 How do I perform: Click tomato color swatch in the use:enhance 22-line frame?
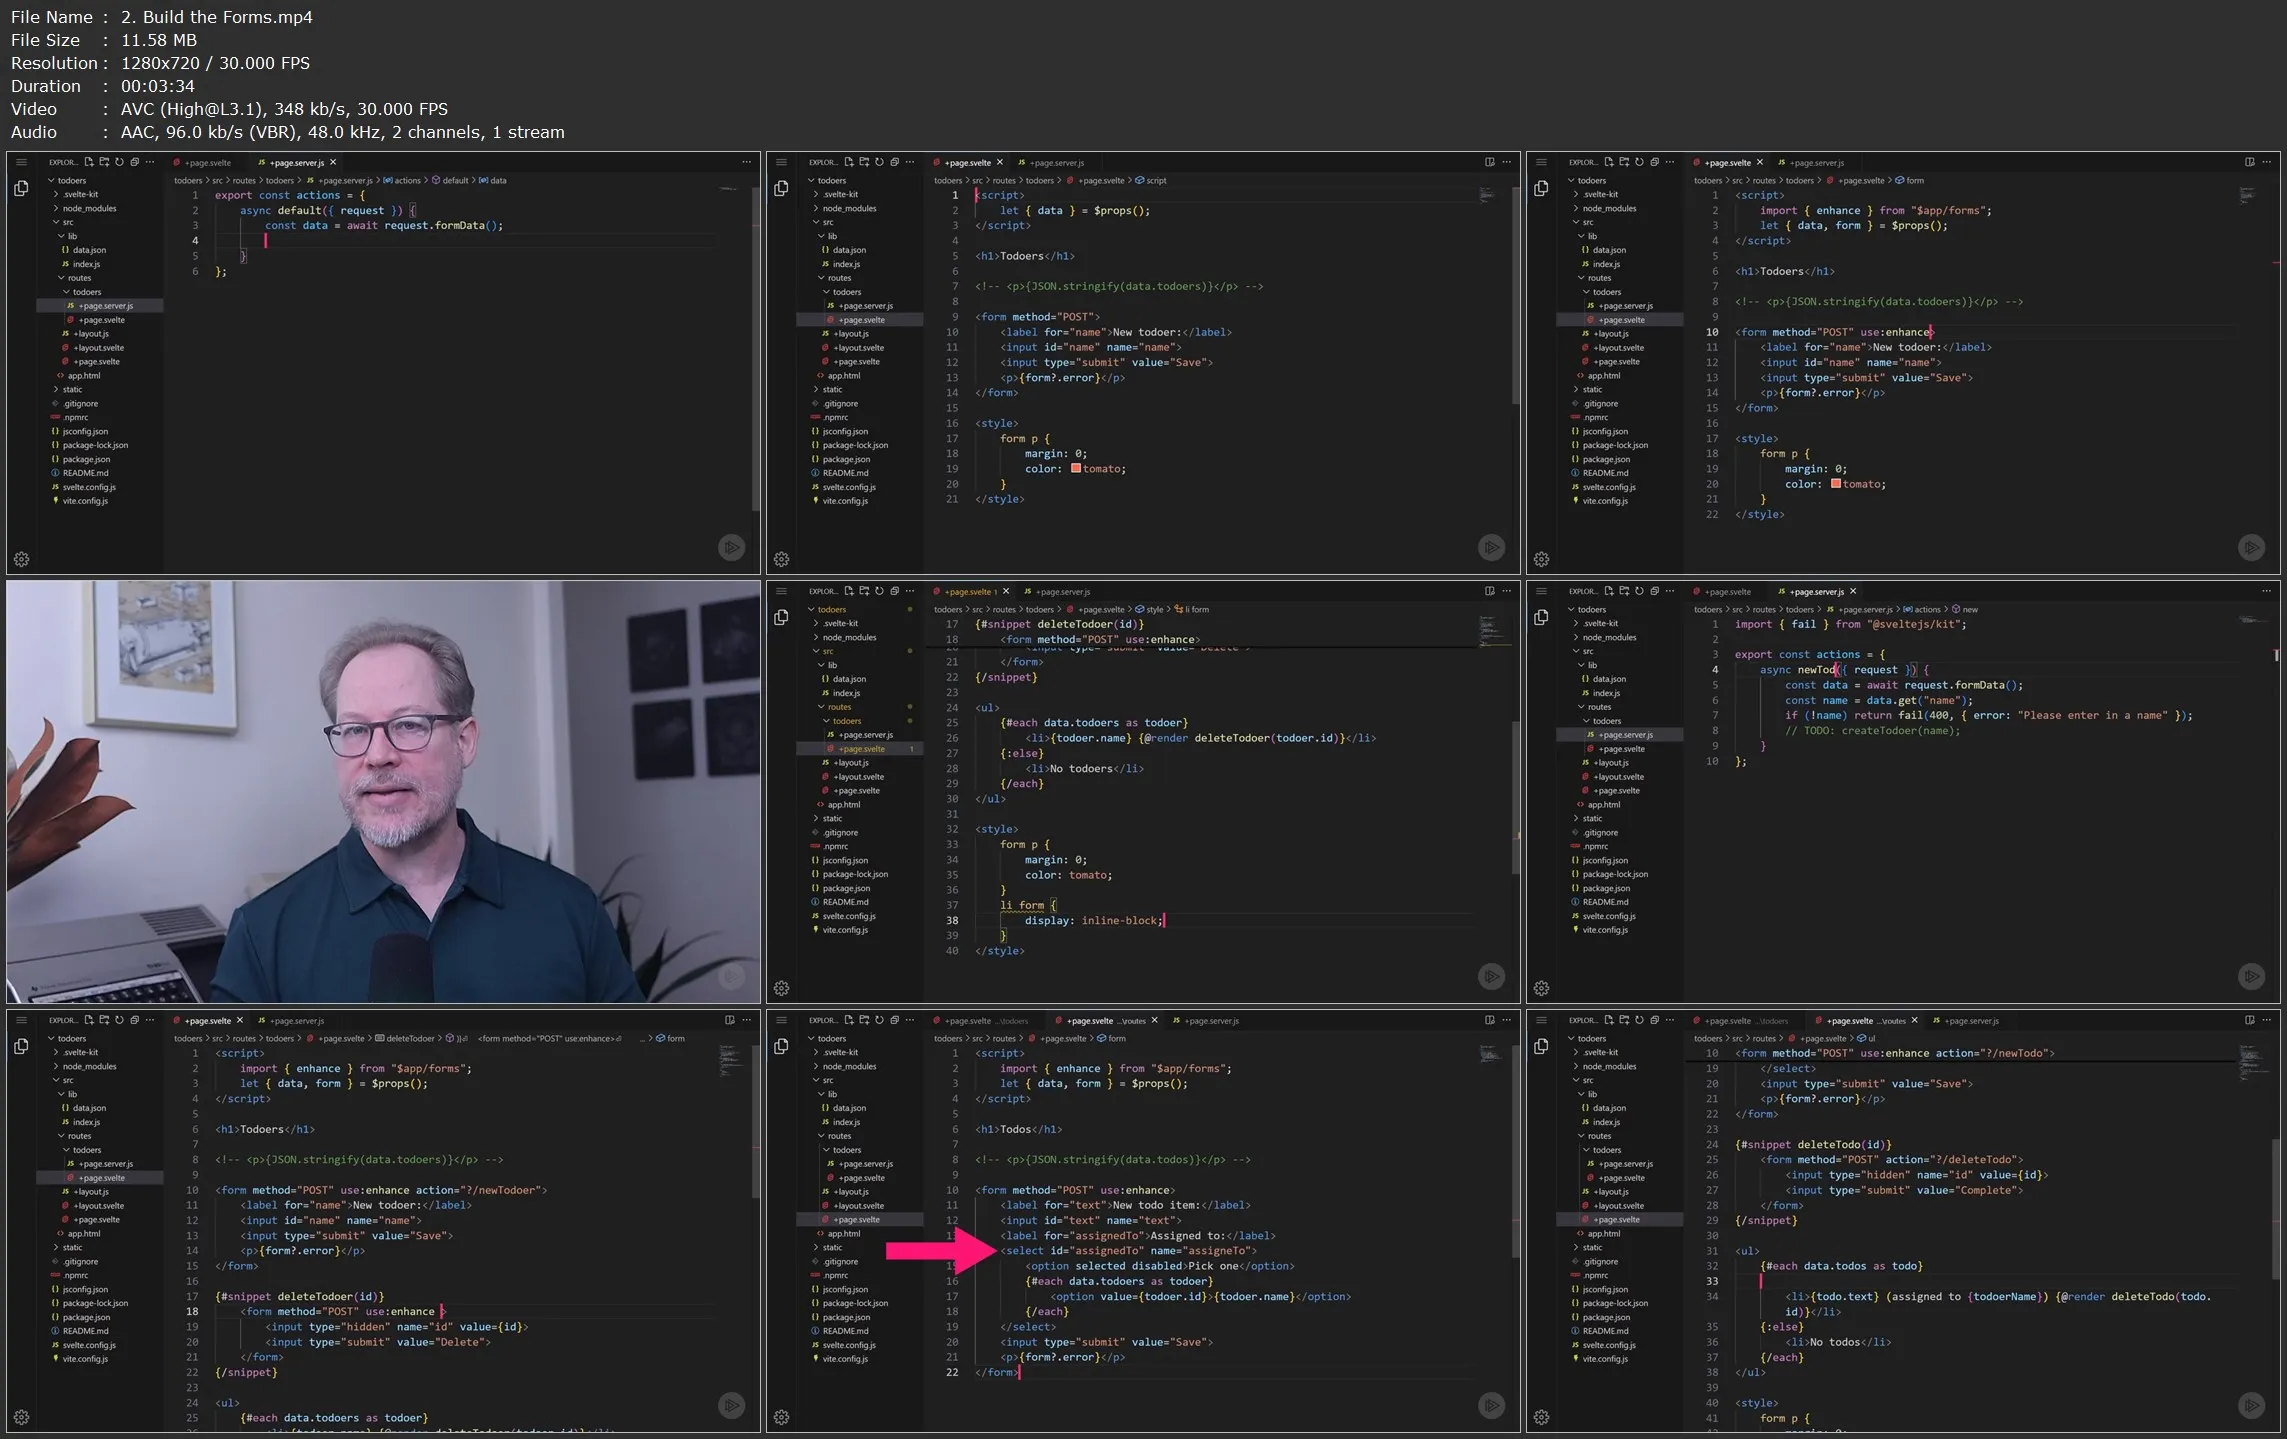(1836, 484)
